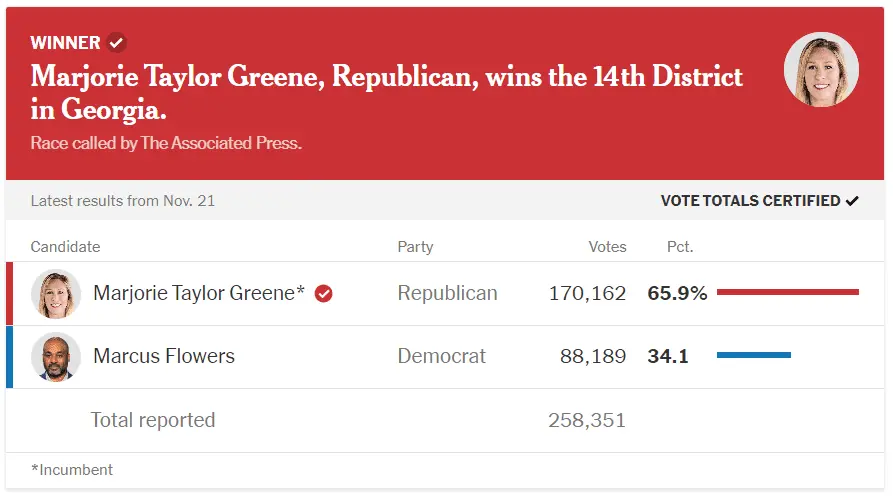The height and width of the screenshot is (498, 893).
Task: Click the headline announcing Greene wins the 14th District
Action: (x=386, y=91)
